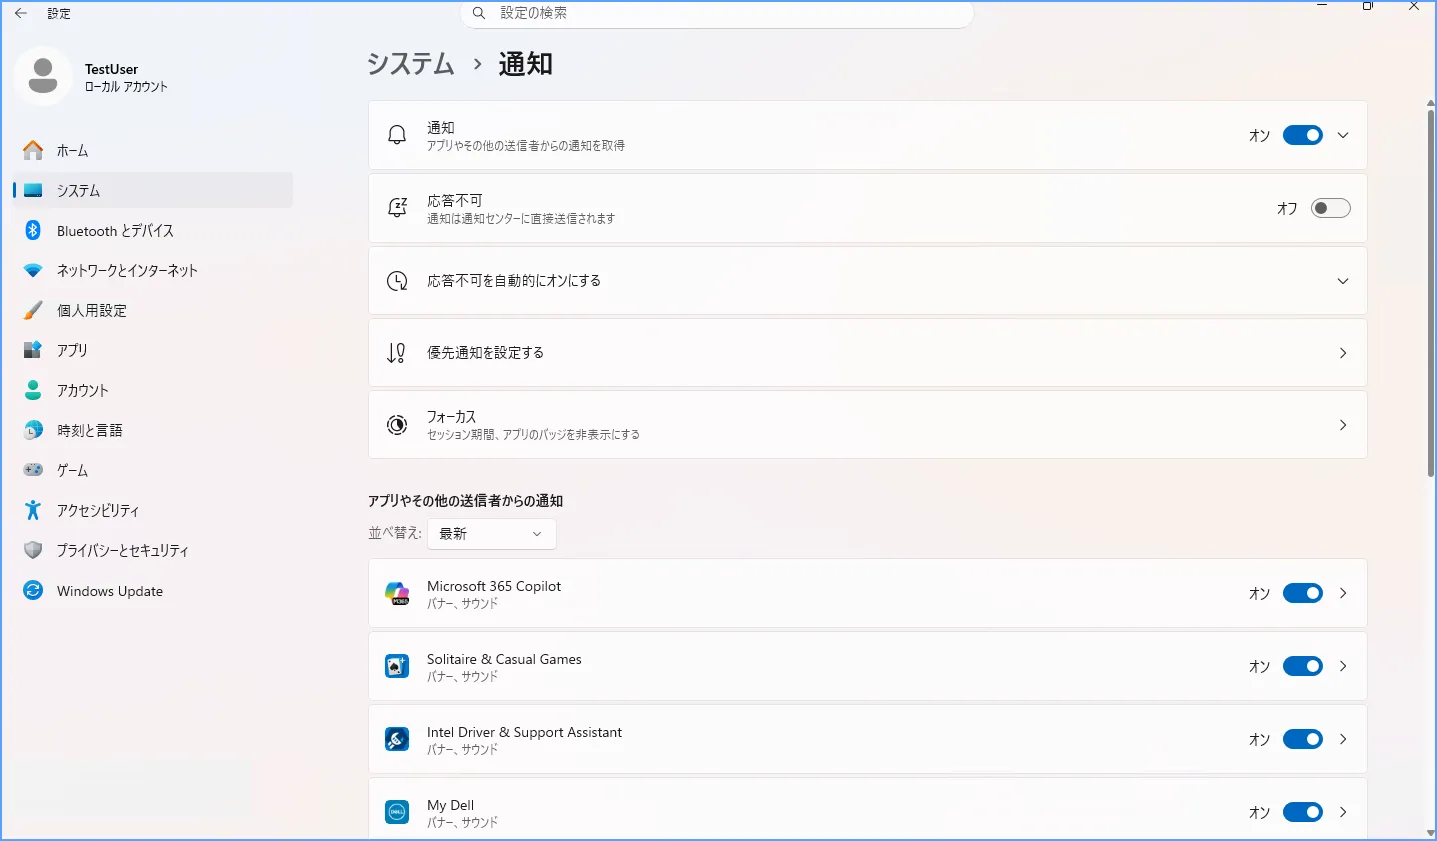Screen dimensions: 1437x841
Task: Click the アクセシビリティ figure icon
Action: click(33, 510)
